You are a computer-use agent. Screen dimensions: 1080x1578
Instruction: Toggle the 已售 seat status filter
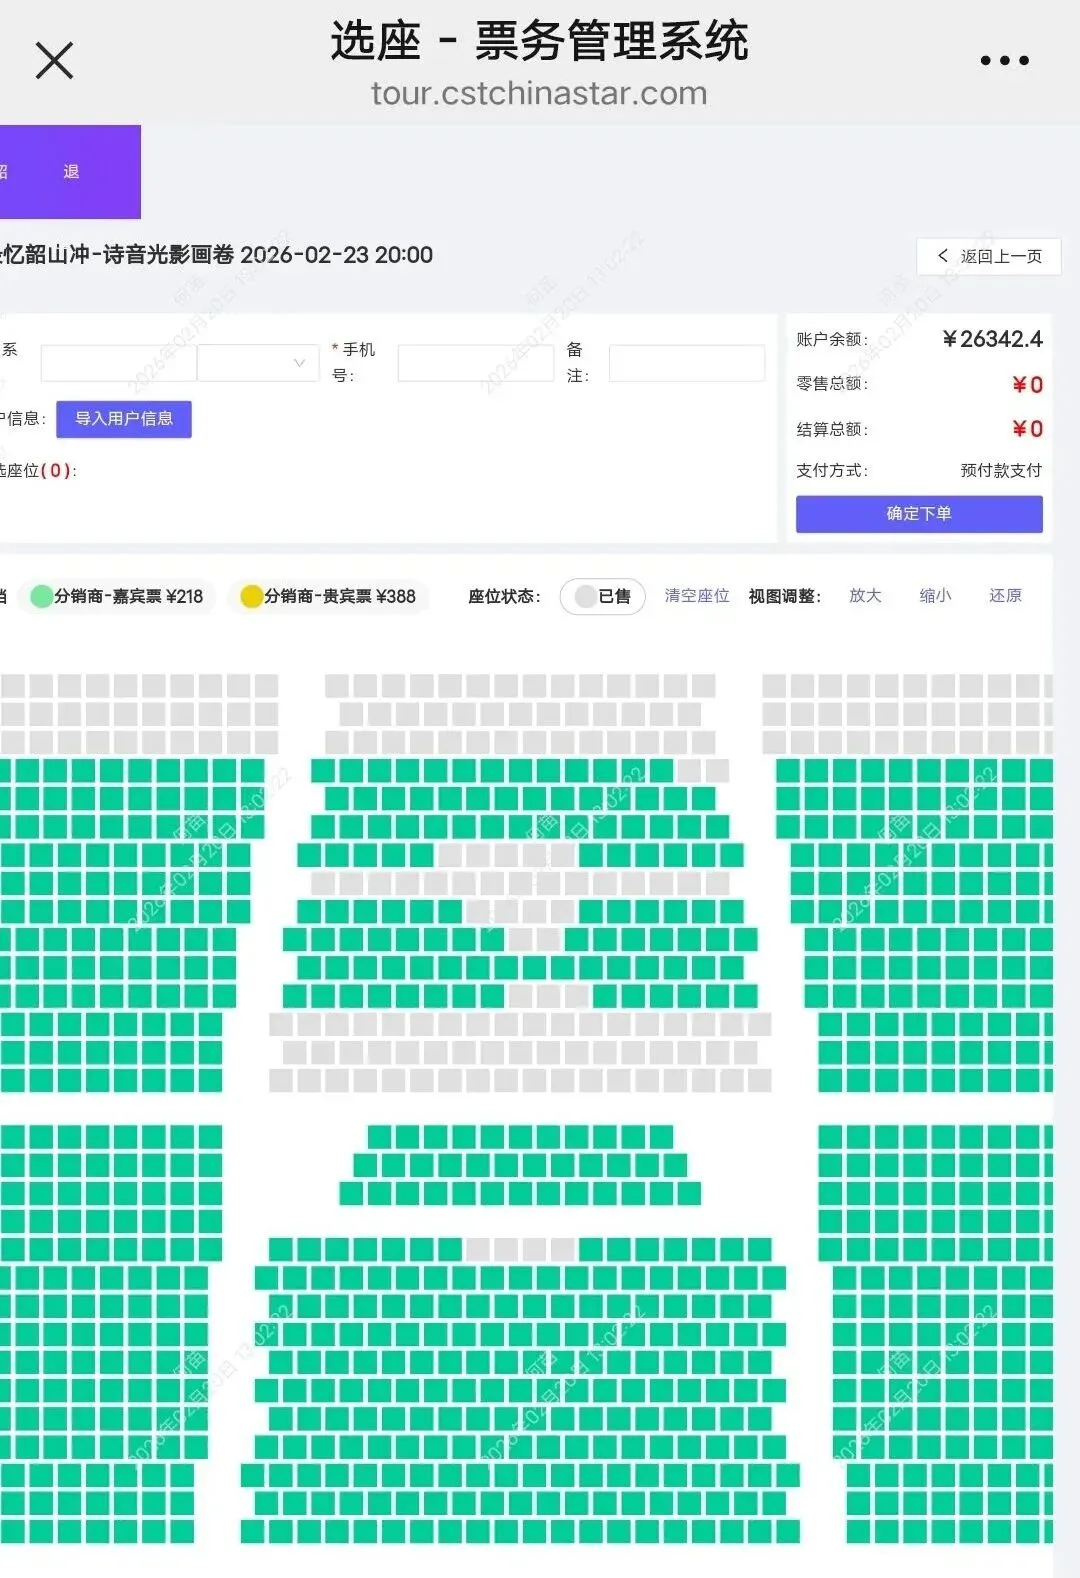coord(603,596)
